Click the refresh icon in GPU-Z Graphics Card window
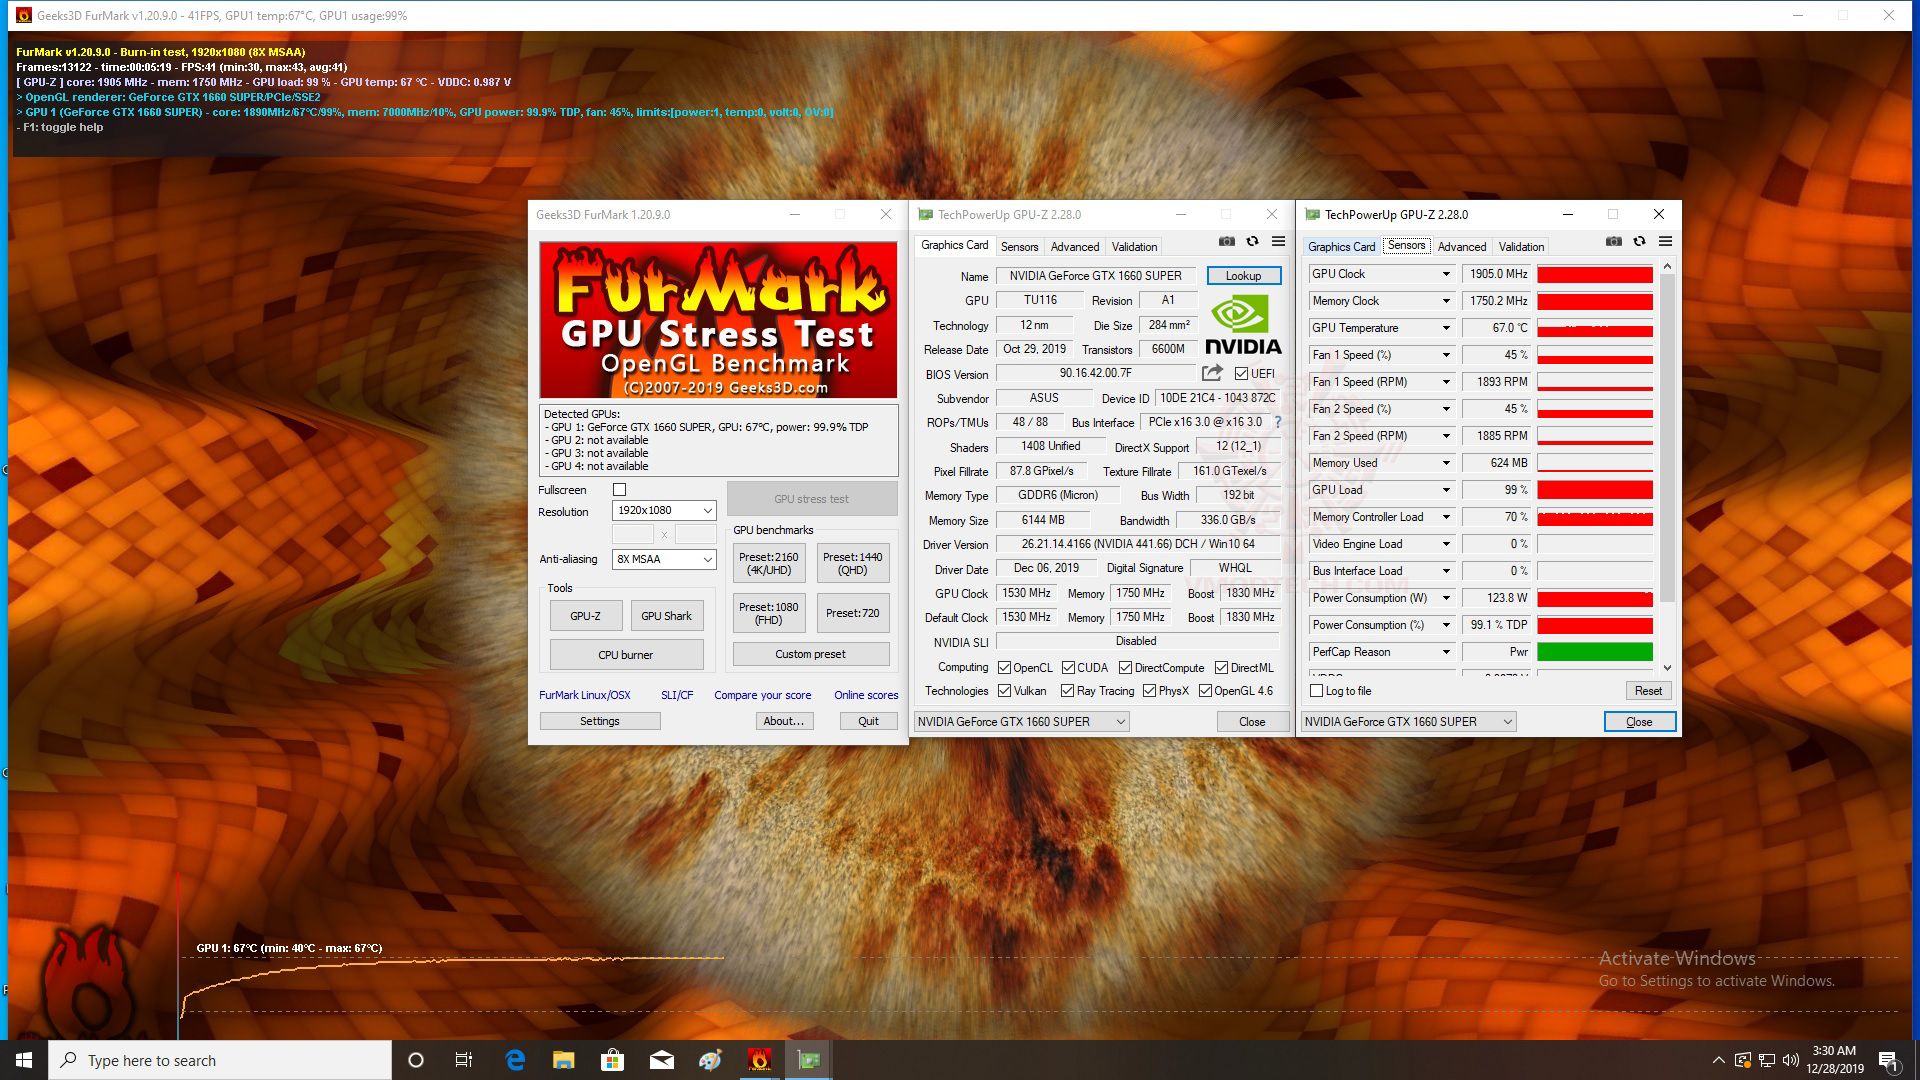Screen dimensions: 1920x1080 [x=1252, y=241]
